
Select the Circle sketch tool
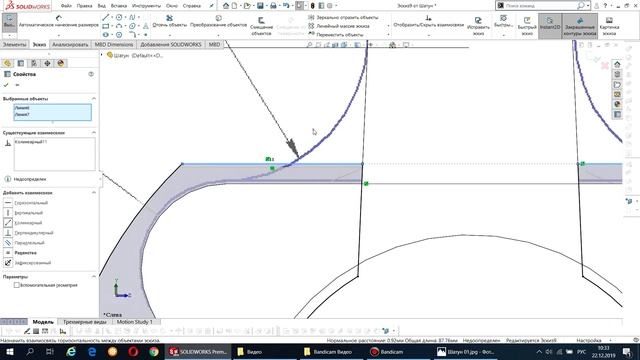[119, 17]
